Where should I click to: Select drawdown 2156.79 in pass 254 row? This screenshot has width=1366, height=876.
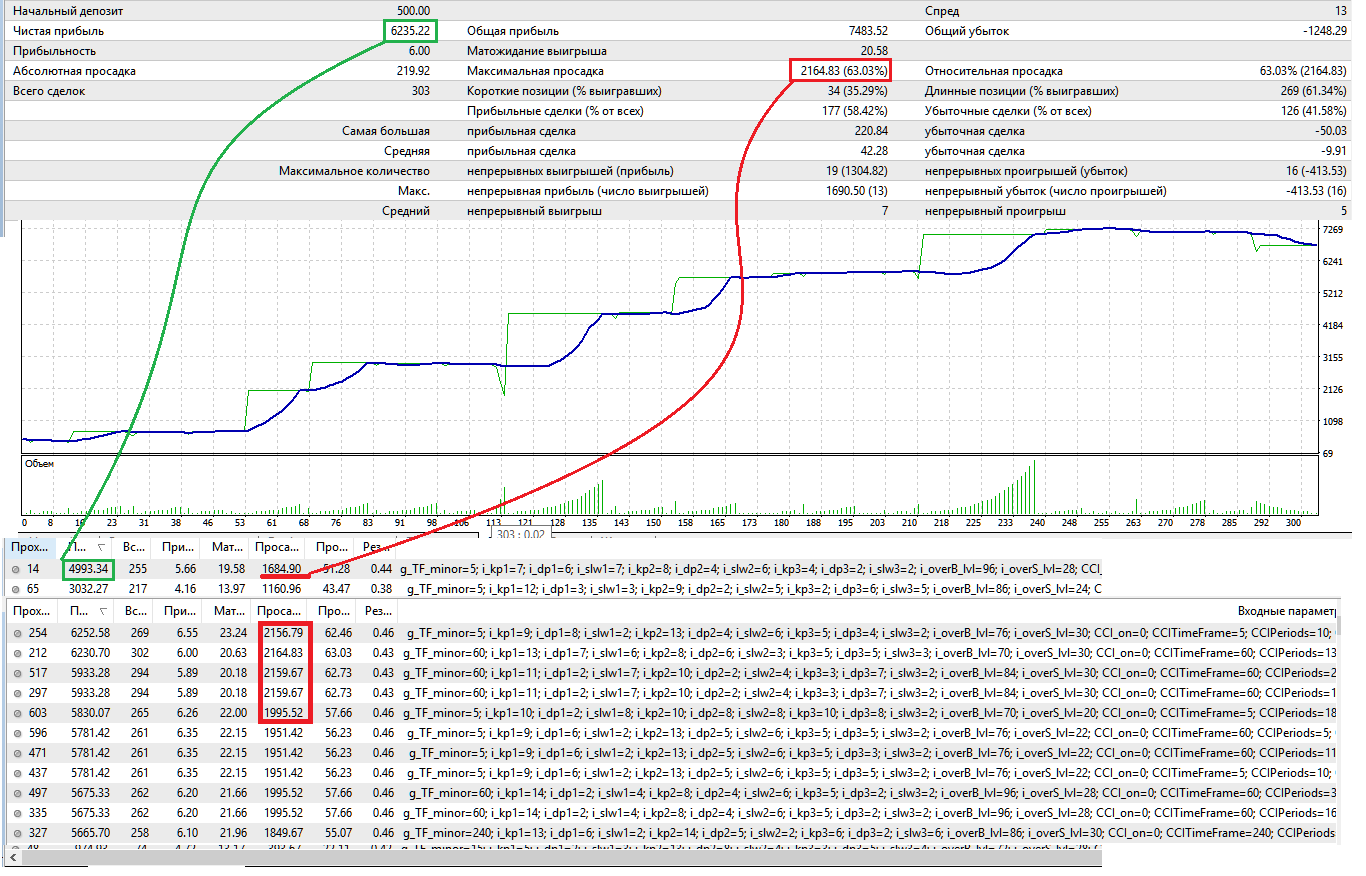[x=282, y=633]
